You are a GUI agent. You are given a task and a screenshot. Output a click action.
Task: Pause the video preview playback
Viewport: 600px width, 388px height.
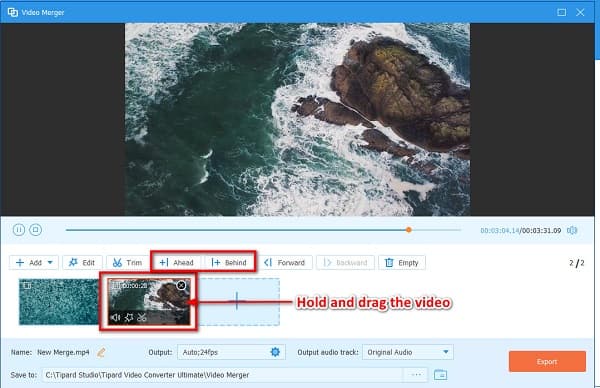[19, 230]
